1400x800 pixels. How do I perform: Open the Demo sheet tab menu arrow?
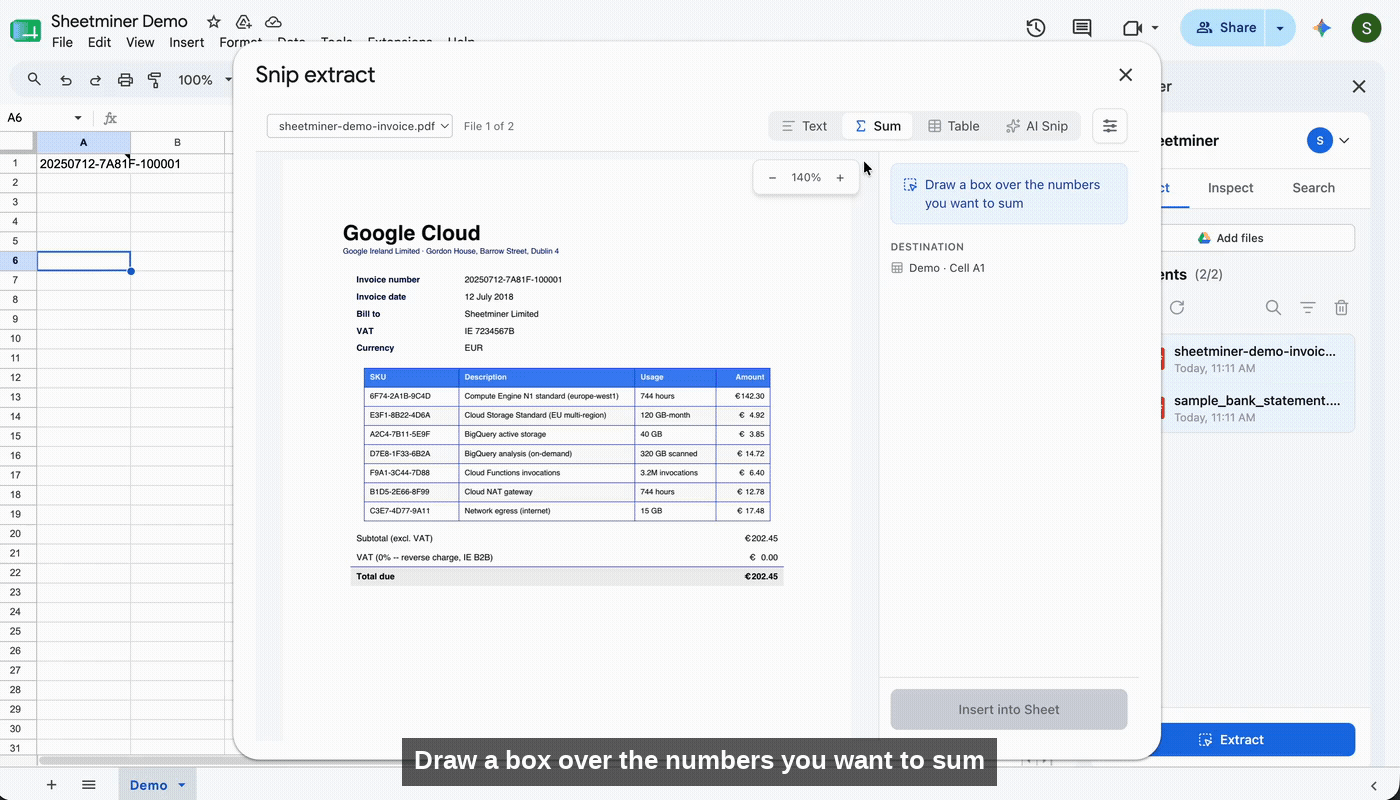point(181,785)
